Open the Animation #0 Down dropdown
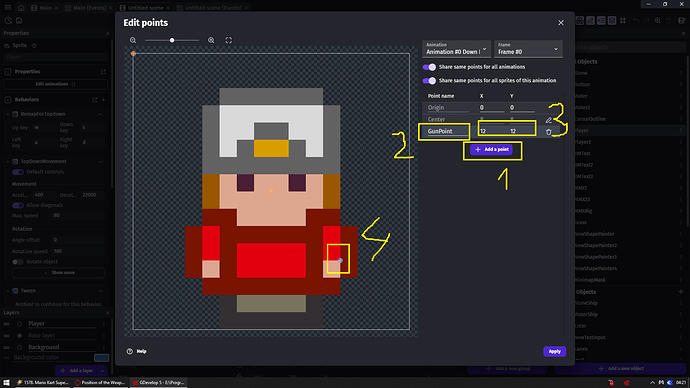 456,49
